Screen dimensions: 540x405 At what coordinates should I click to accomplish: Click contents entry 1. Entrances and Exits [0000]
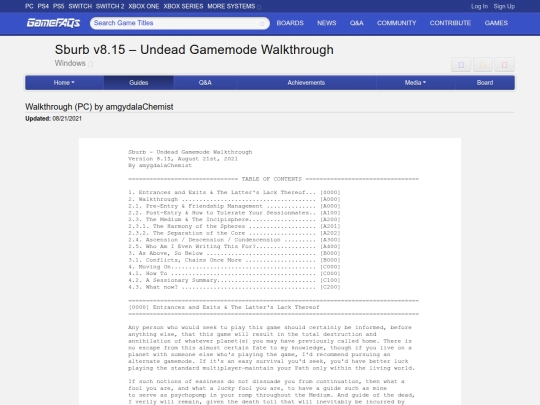coord(234,193)
